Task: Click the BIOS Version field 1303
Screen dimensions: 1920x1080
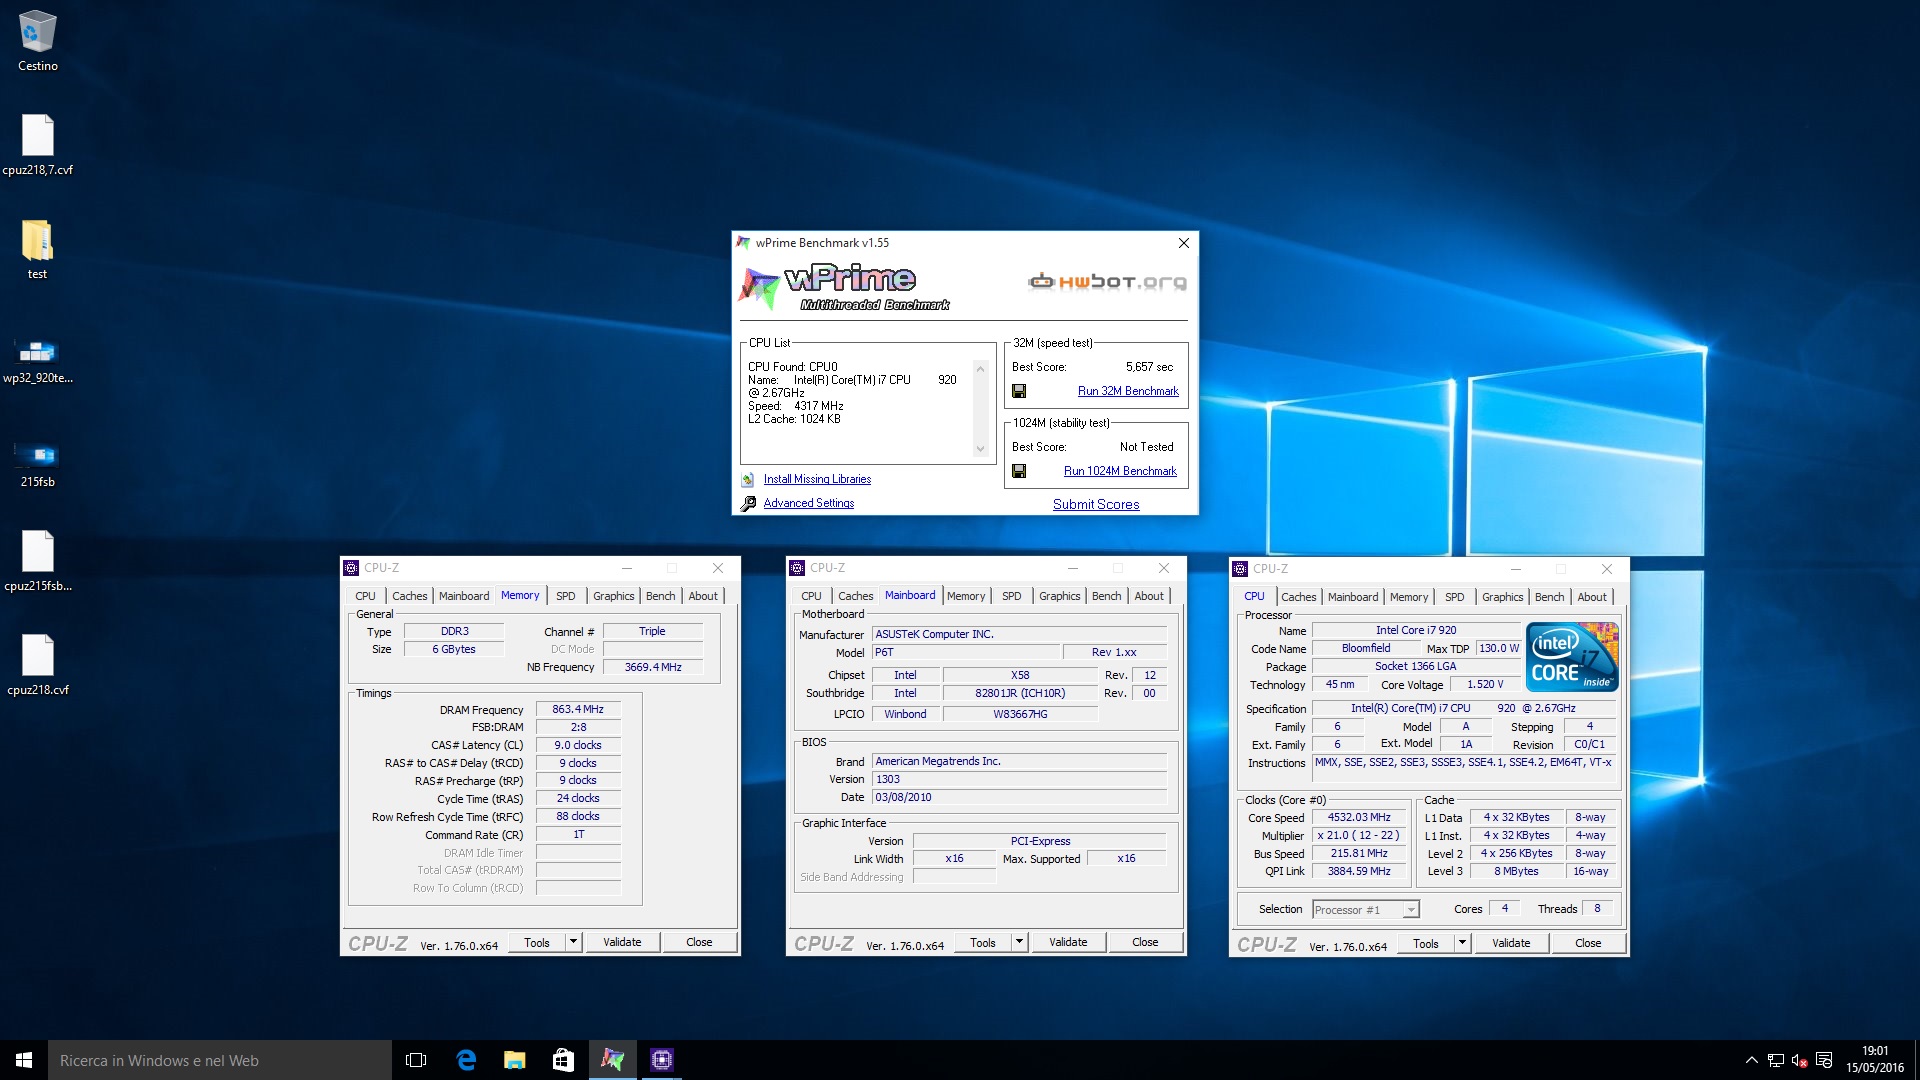Action: pyautogui.click(x=1019, y=779)
